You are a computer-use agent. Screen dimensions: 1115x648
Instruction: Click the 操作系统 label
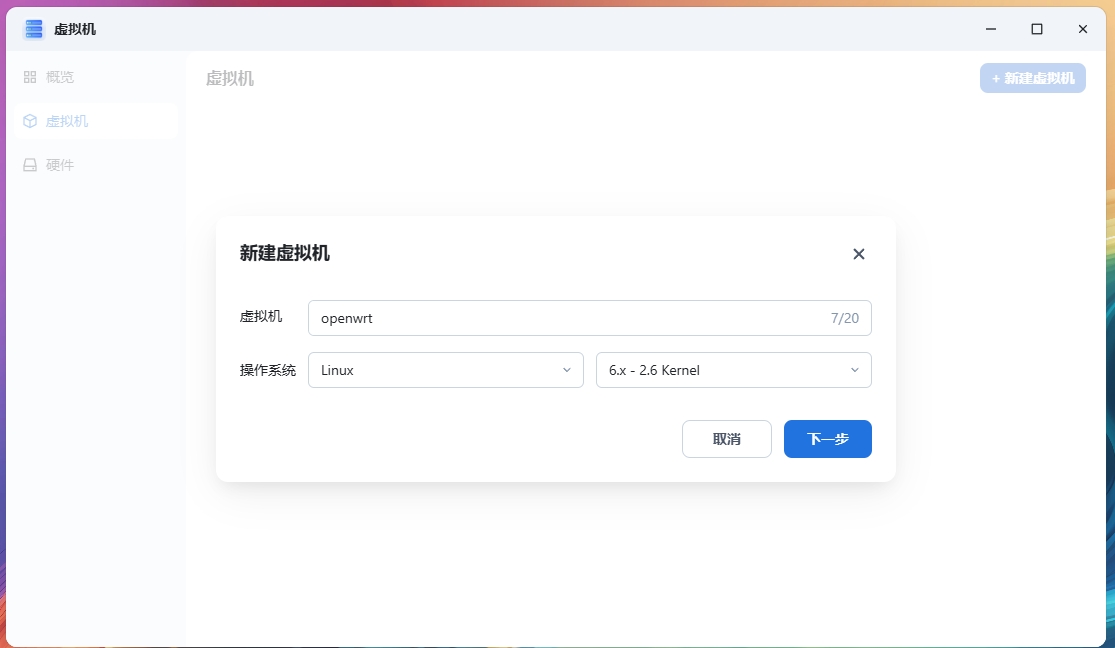pyautogui.click(x=267, y=370)
